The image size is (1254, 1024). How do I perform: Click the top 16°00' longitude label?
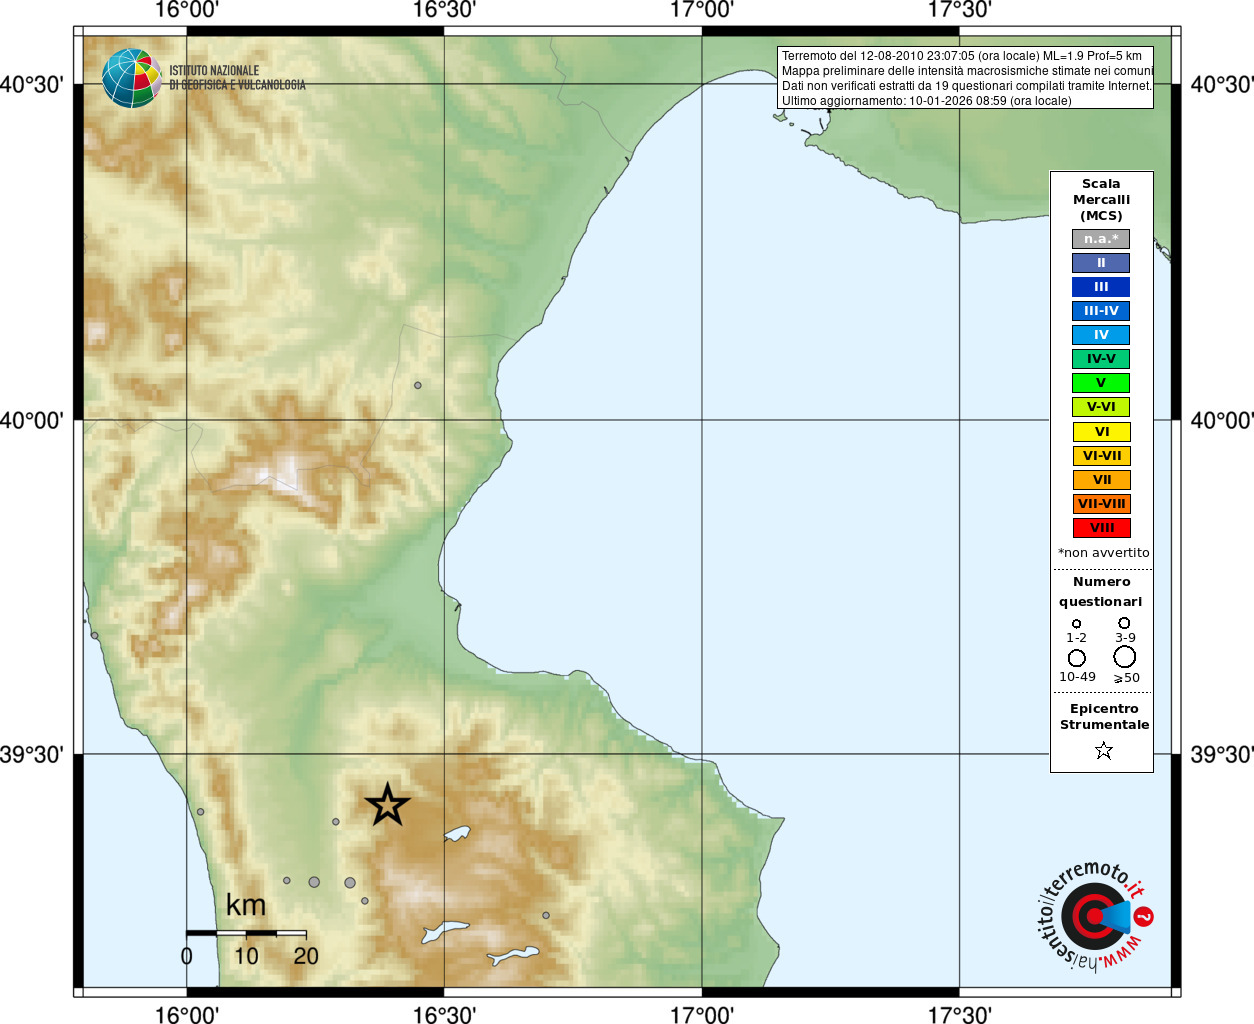[x=187, y=10]
